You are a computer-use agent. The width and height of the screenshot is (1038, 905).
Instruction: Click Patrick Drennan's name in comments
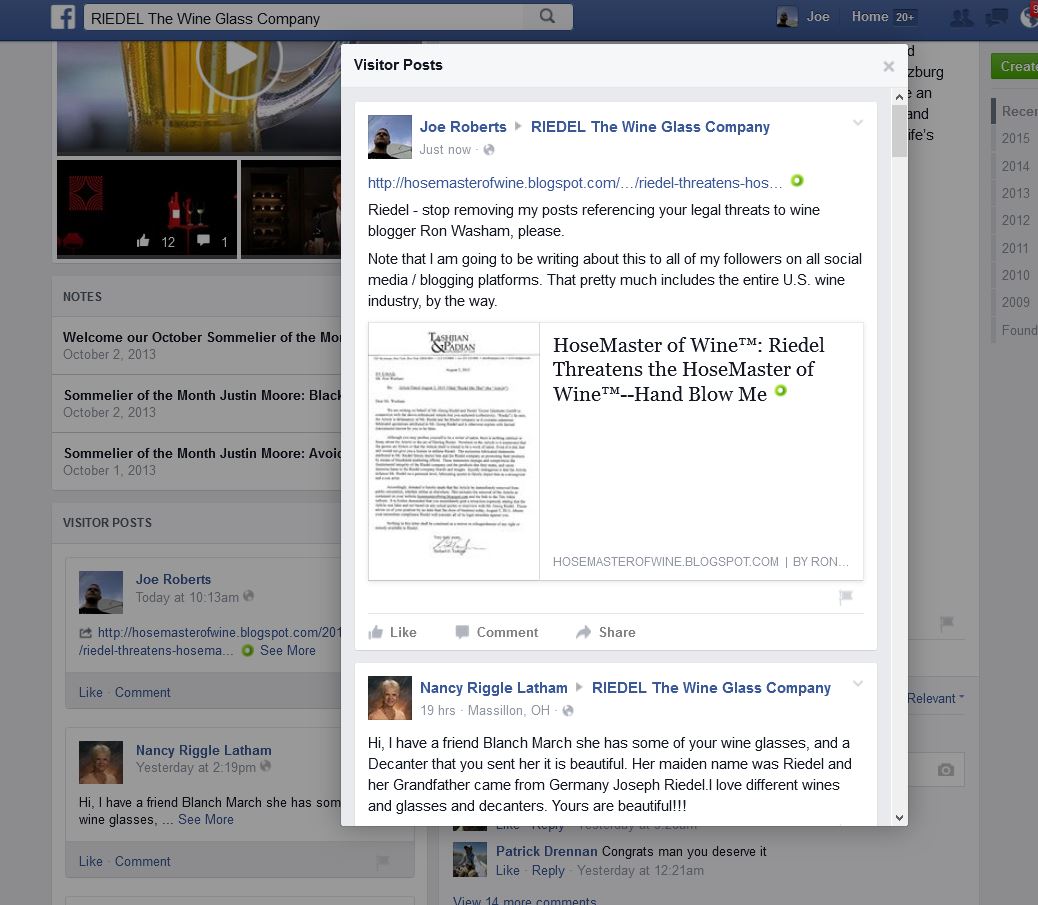tap(546, 851)
